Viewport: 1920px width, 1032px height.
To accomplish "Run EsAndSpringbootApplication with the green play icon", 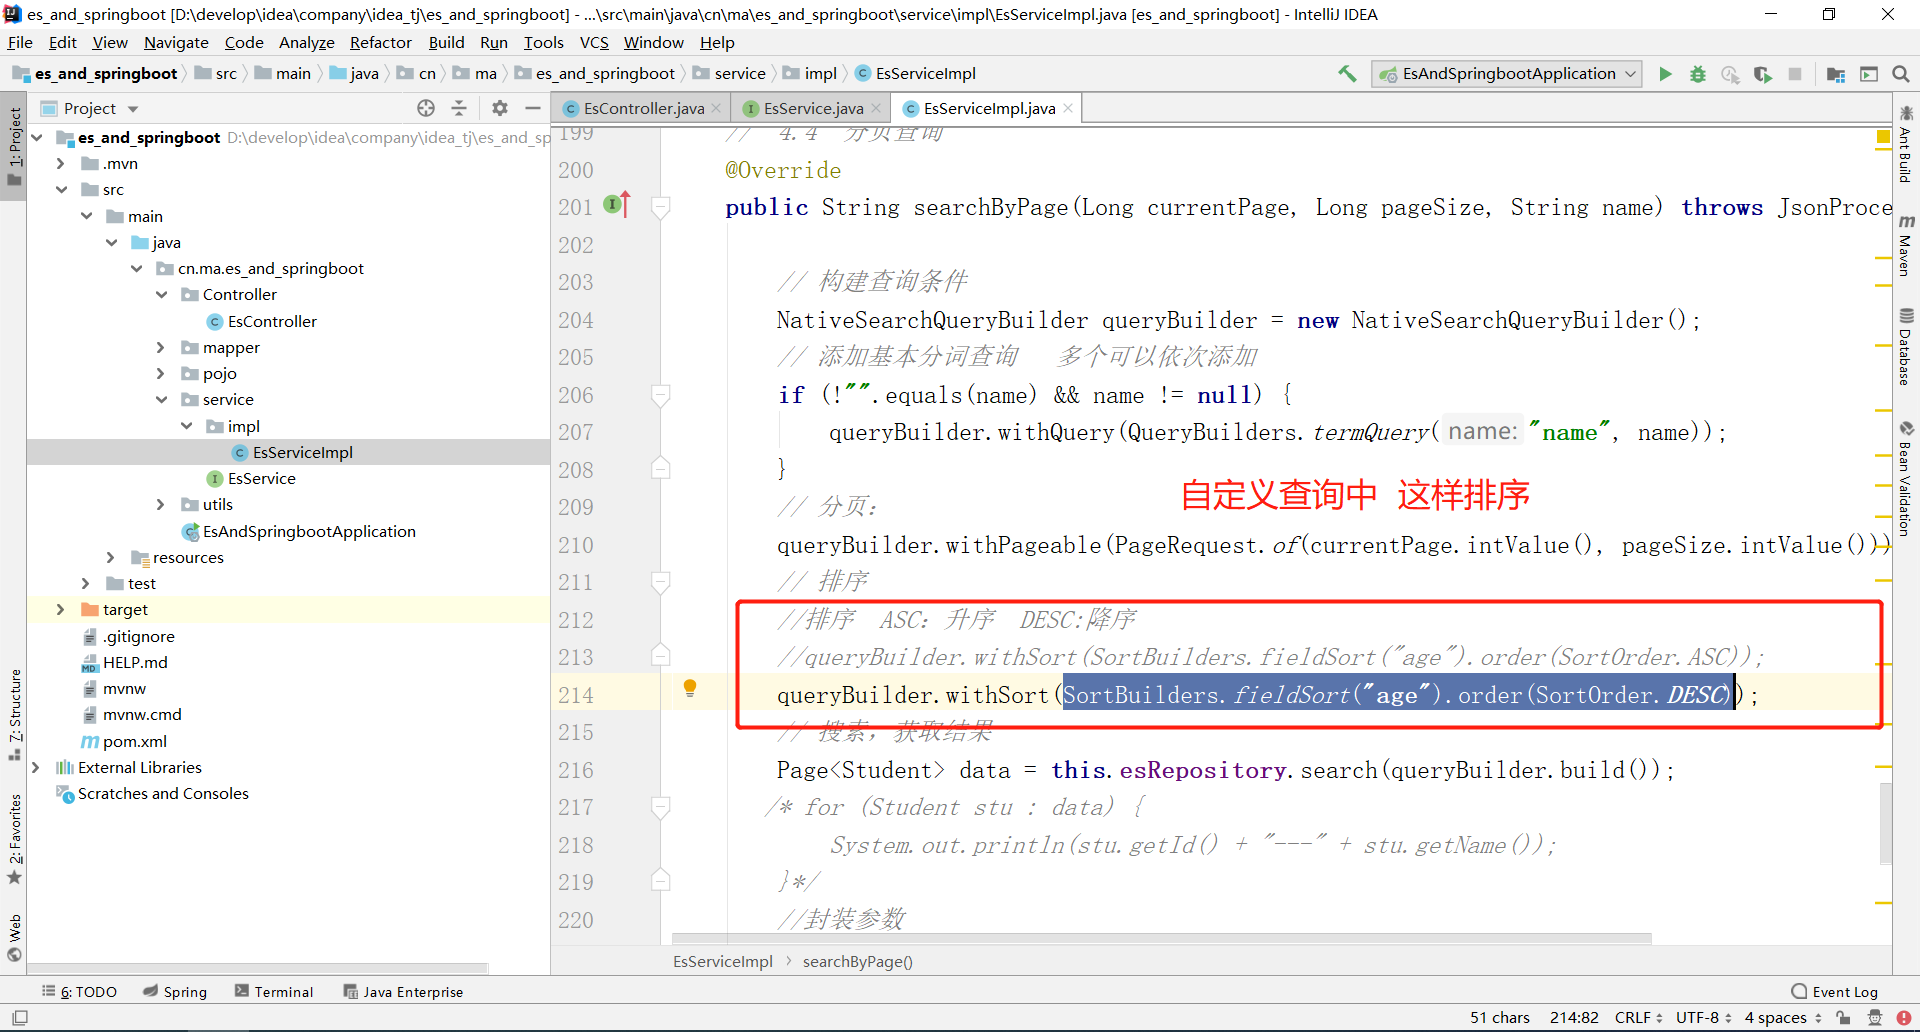I will [1665, 74].
